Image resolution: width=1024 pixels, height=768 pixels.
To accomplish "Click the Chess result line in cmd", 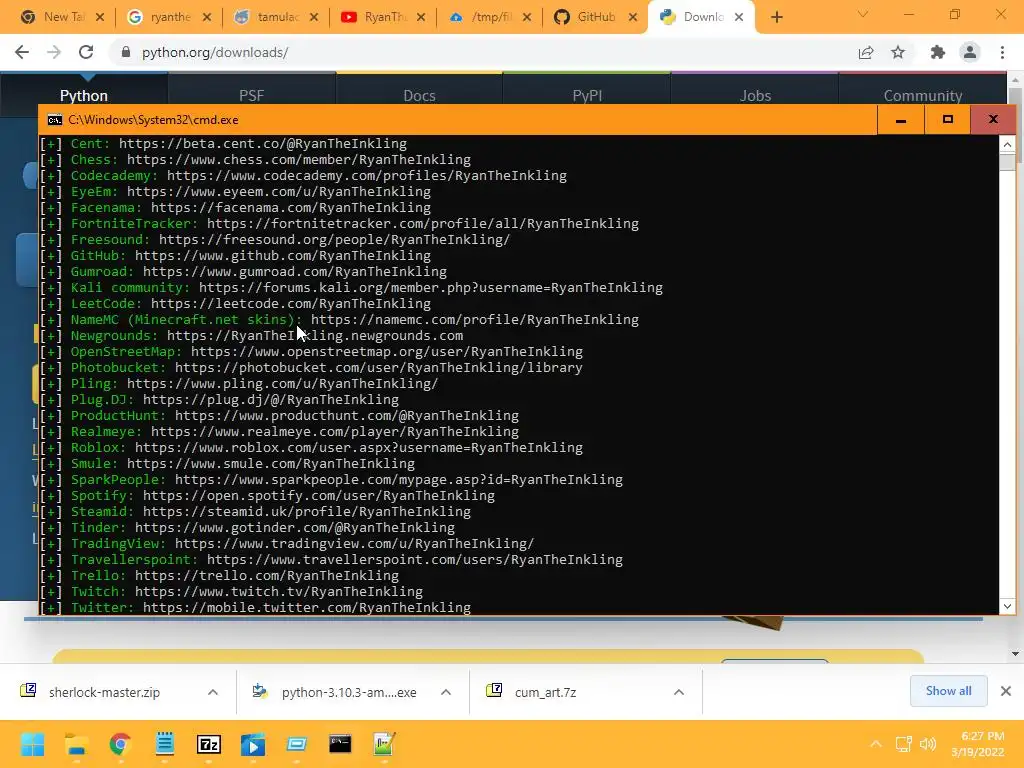I will coord(256,159).
